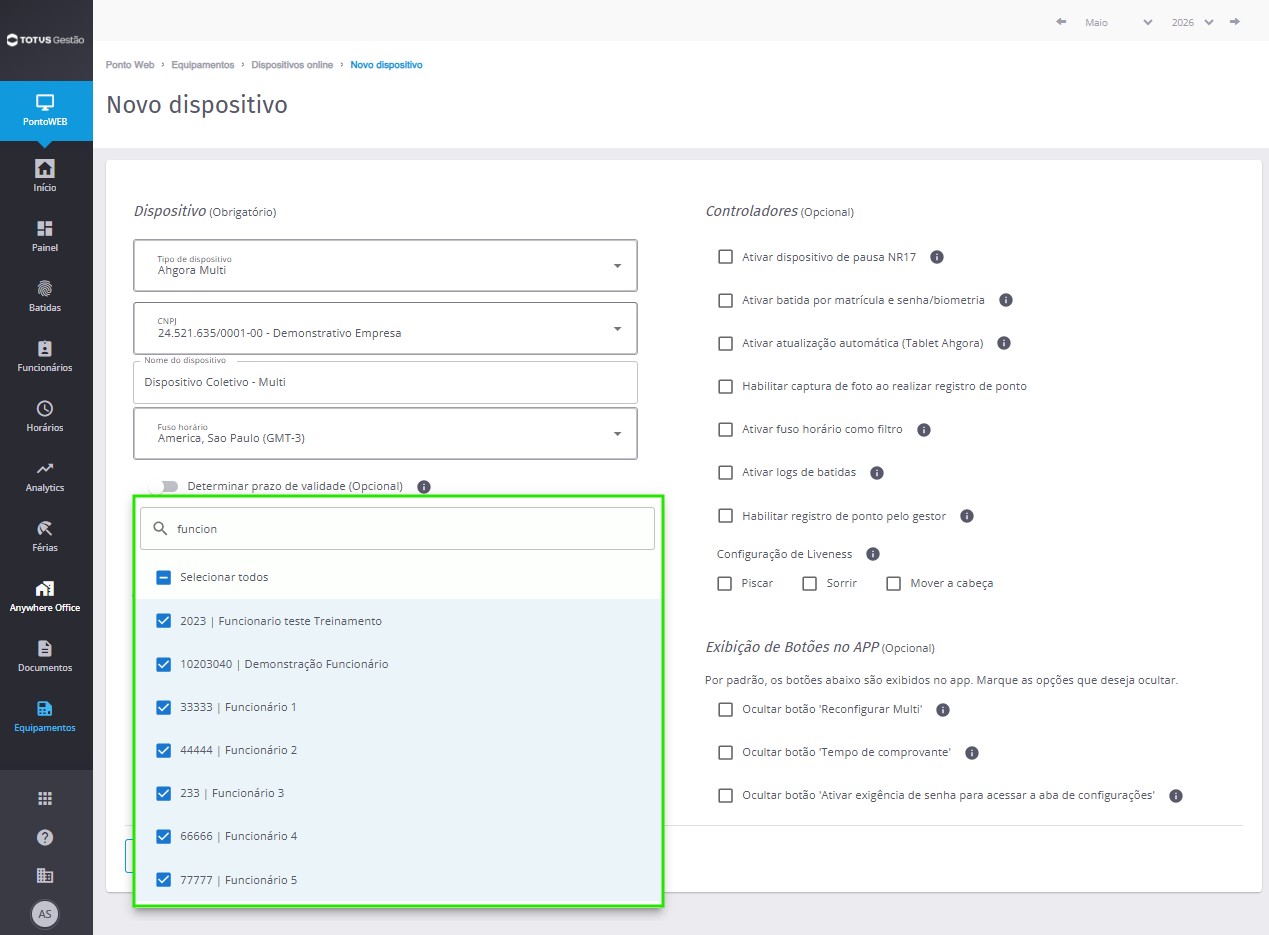This screenshot has height=935, width=1269.
Task: Enable captura de foto ao registrar ponto
Action: [x=726, y=386]
